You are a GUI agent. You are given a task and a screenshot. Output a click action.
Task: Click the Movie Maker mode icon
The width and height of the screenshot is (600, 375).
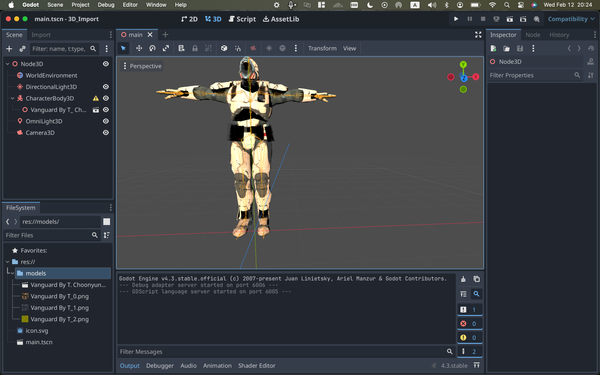pyautogui.click(x=537, y=19)
